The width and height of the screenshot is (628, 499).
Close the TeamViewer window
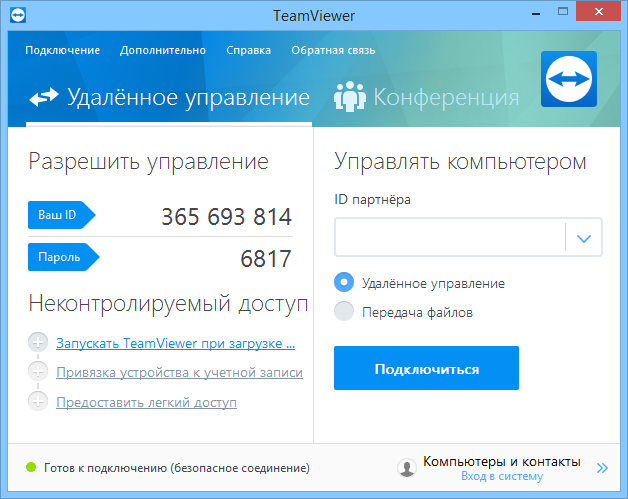pos(599,12)
